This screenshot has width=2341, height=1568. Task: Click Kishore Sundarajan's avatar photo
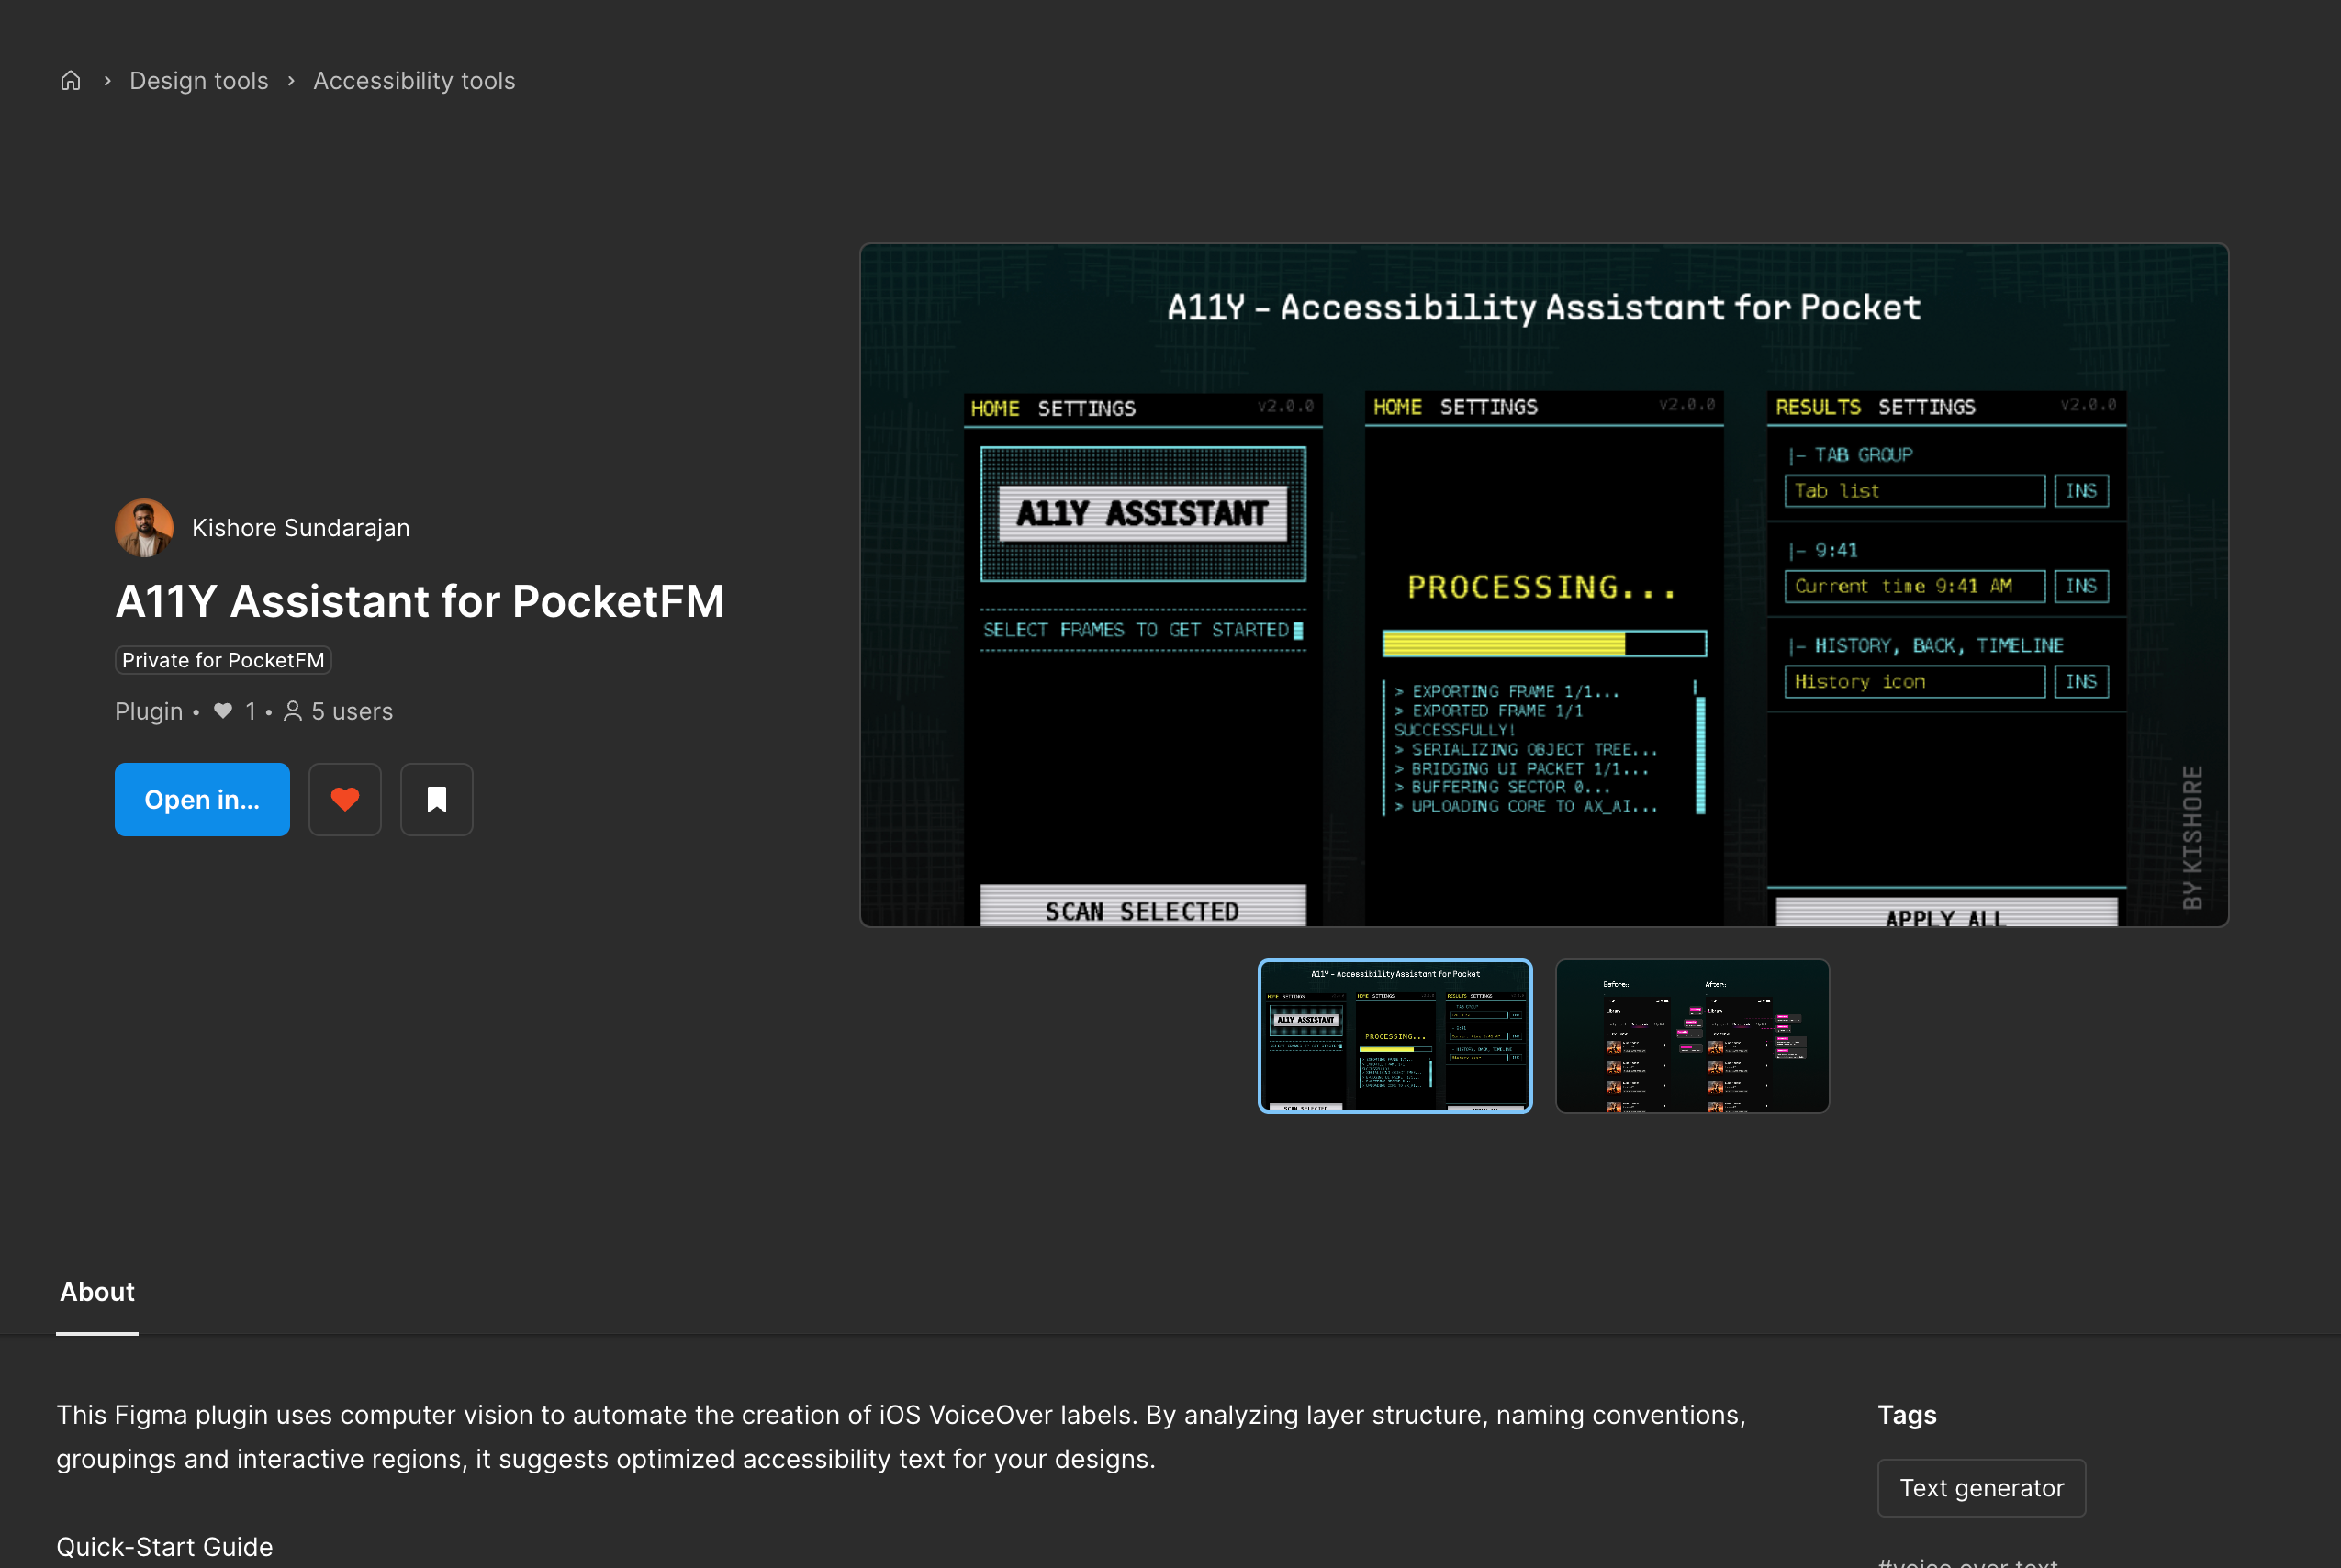click(144, 528)
